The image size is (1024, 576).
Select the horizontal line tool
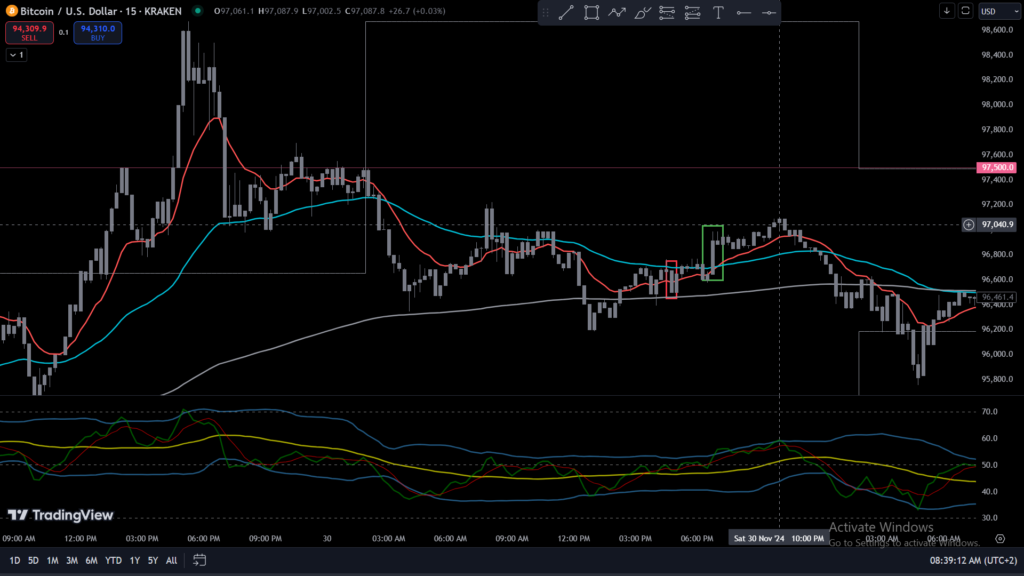click(x=743, y=13)
